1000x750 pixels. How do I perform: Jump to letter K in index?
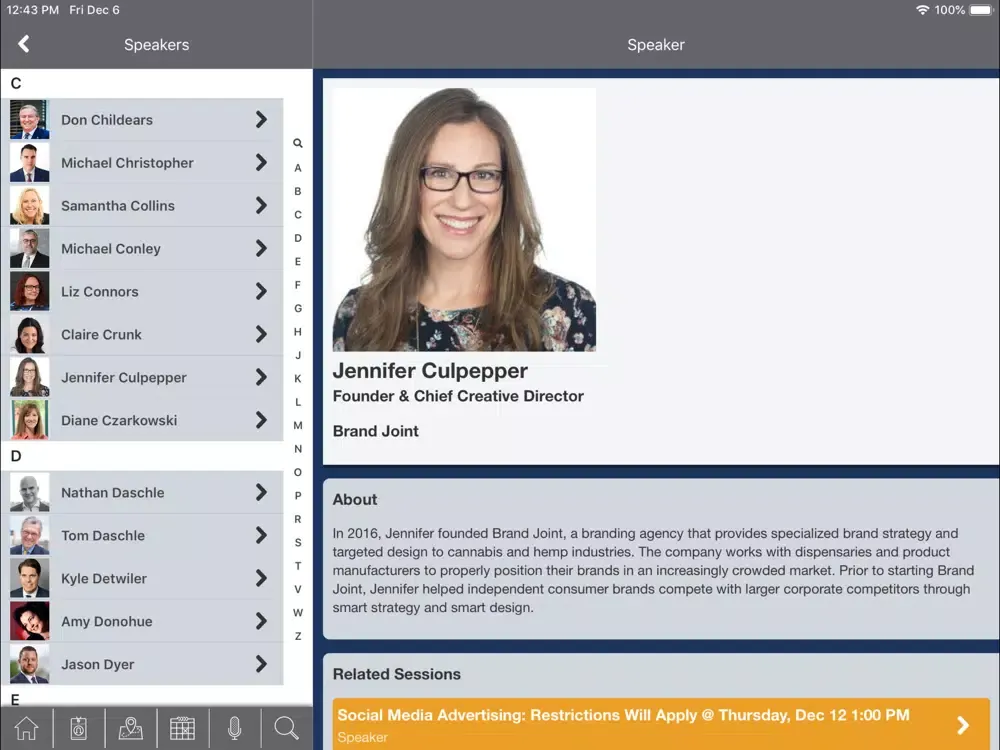[x=298, y=379]
